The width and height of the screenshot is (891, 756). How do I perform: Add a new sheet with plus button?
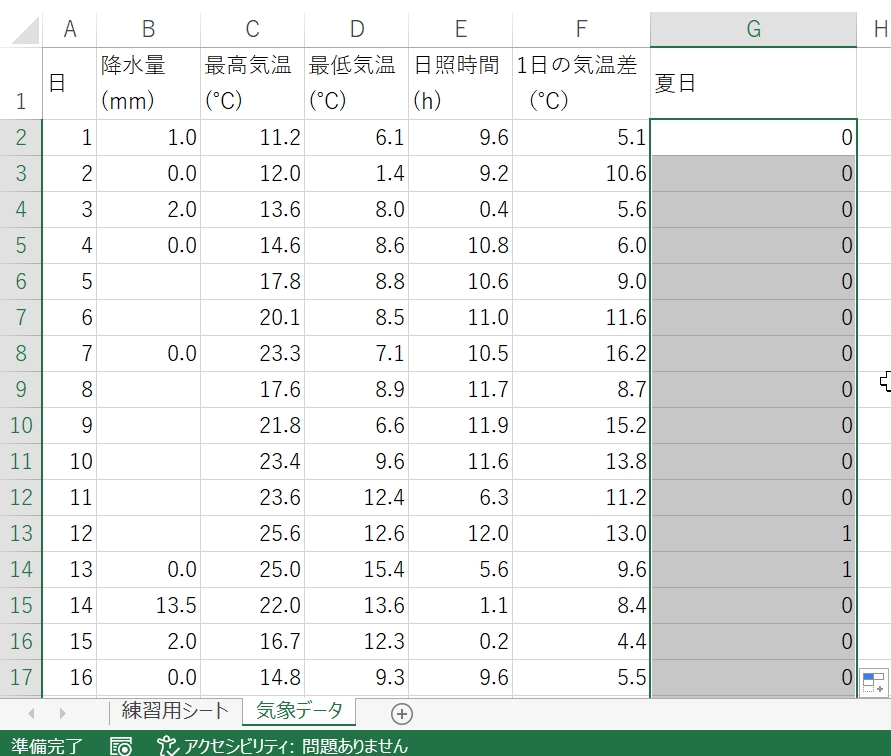point(402,713)
